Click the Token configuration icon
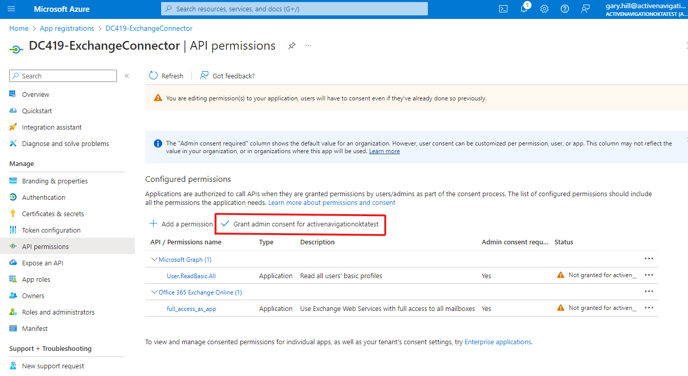 click(x=13, y=230)
